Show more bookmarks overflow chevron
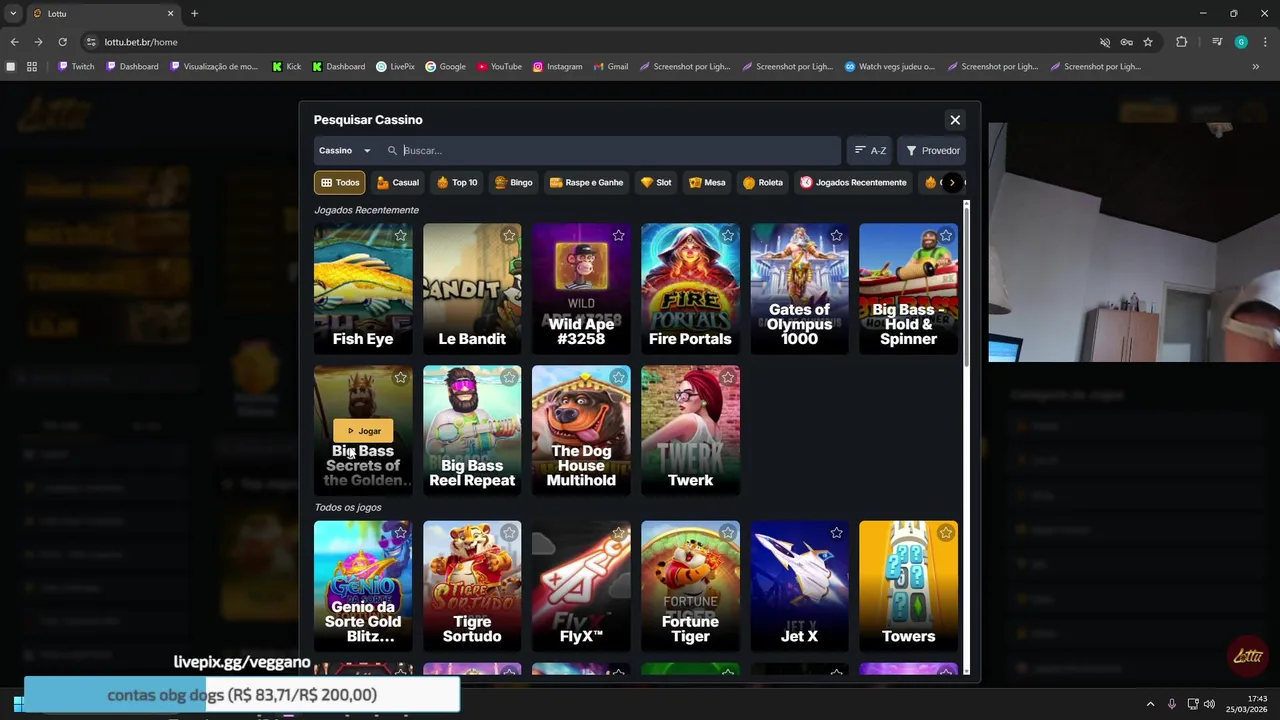 [1255, 67]
